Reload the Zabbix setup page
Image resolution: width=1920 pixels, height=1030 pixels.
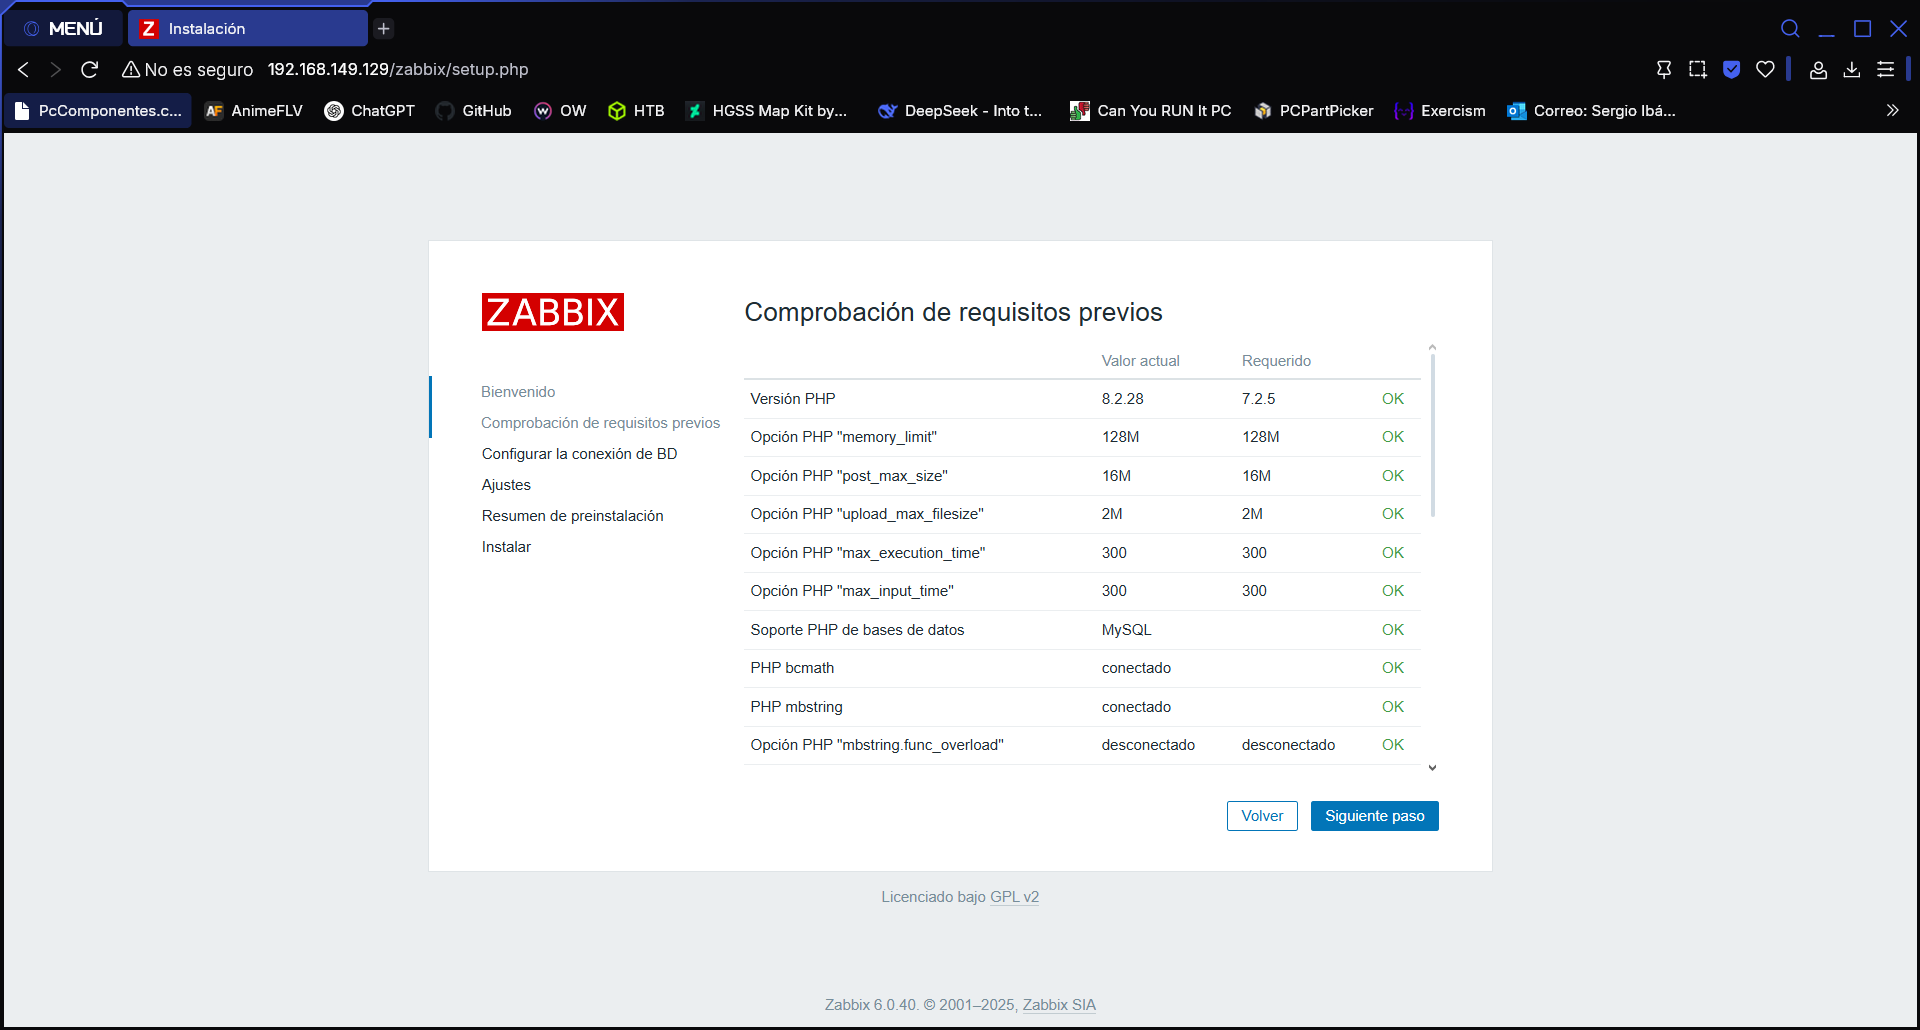pos(89,69)
